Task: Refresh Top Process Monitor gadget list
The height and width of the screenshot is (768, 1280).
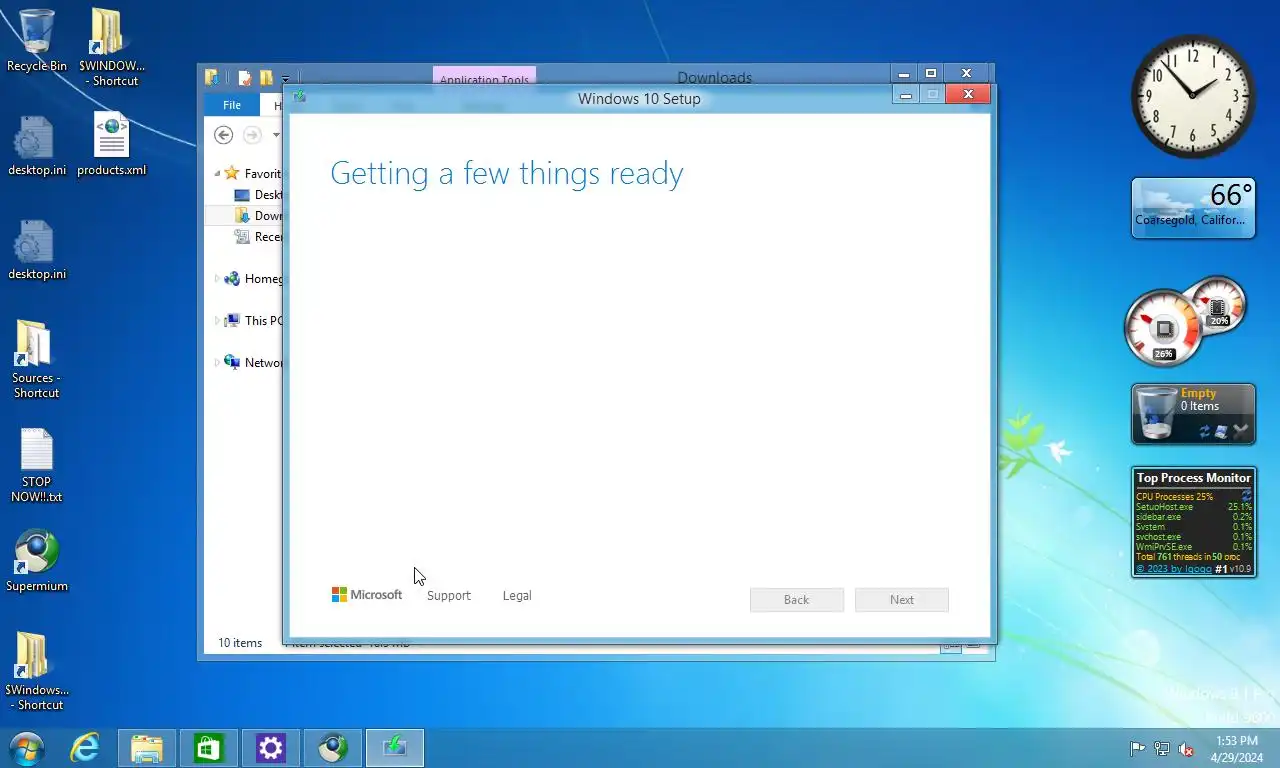Action: point(1247,496)
